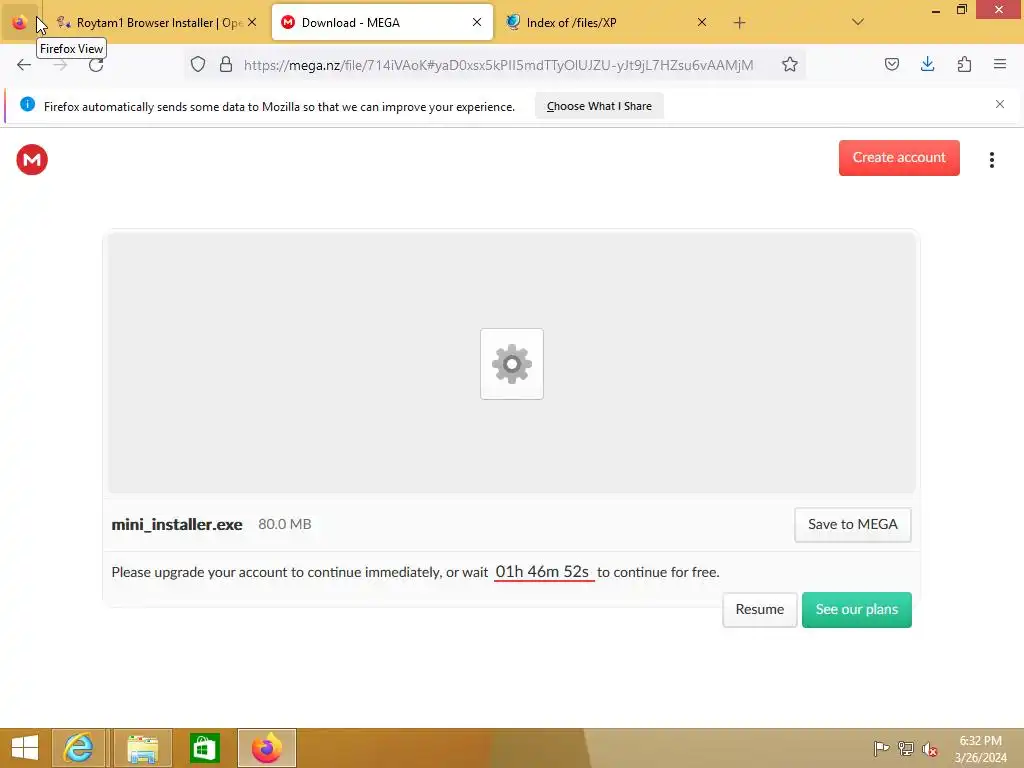Screen dimensions: 1024x768
Task: Switch to Index of /files/XP tab
Action: (607, 23)
